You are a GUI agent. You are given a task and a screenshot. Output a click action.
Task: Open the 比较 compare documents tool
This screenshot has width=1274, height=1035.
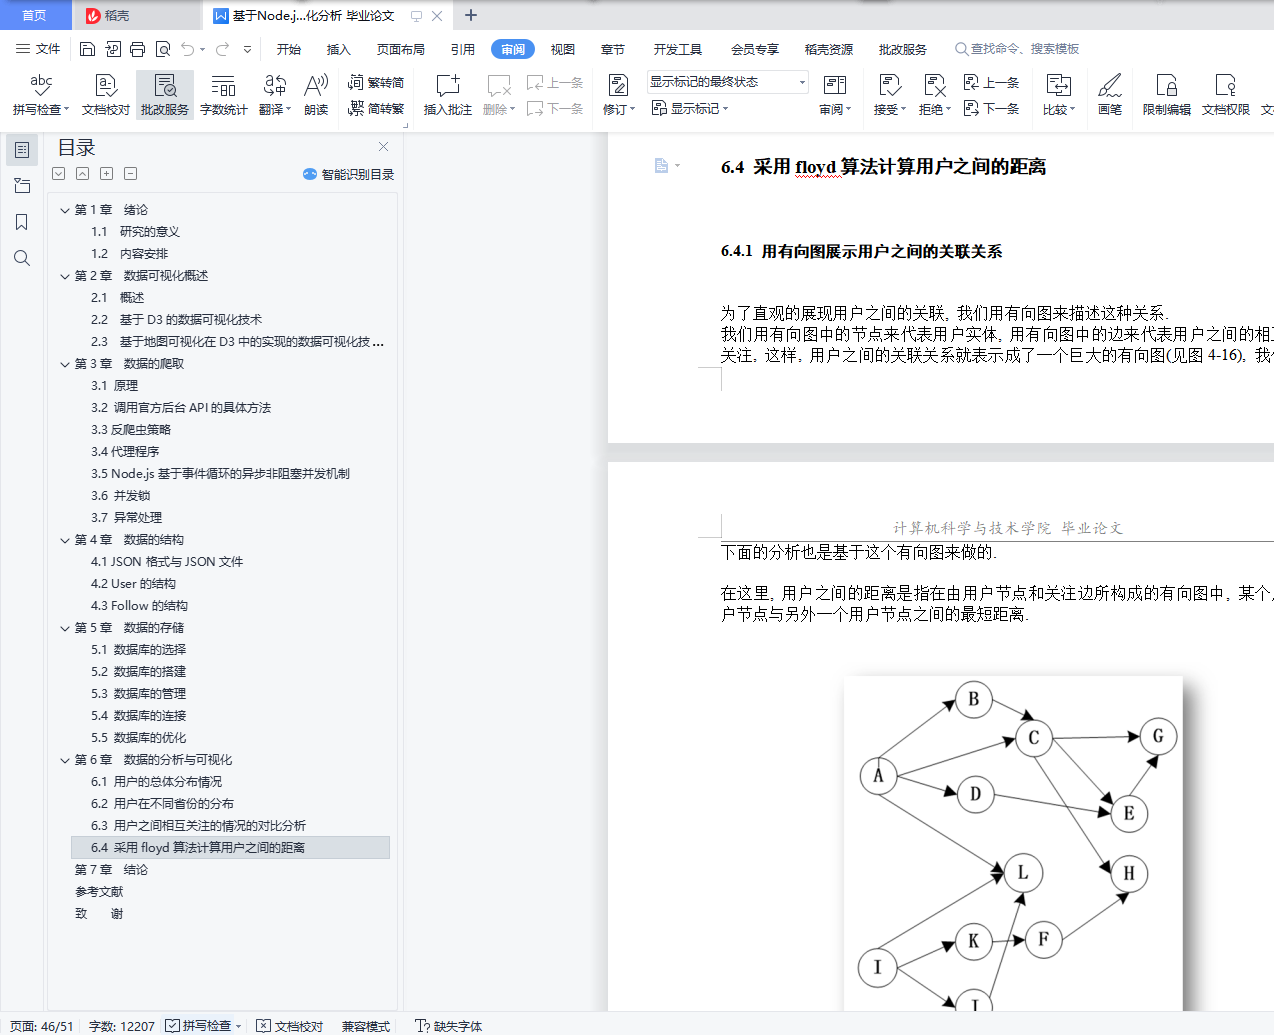(1058, 95)
